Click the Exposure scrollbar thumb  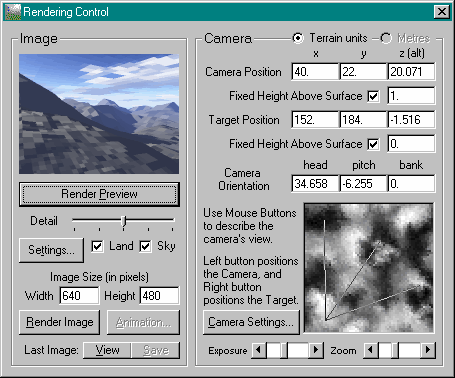point(284,350)
